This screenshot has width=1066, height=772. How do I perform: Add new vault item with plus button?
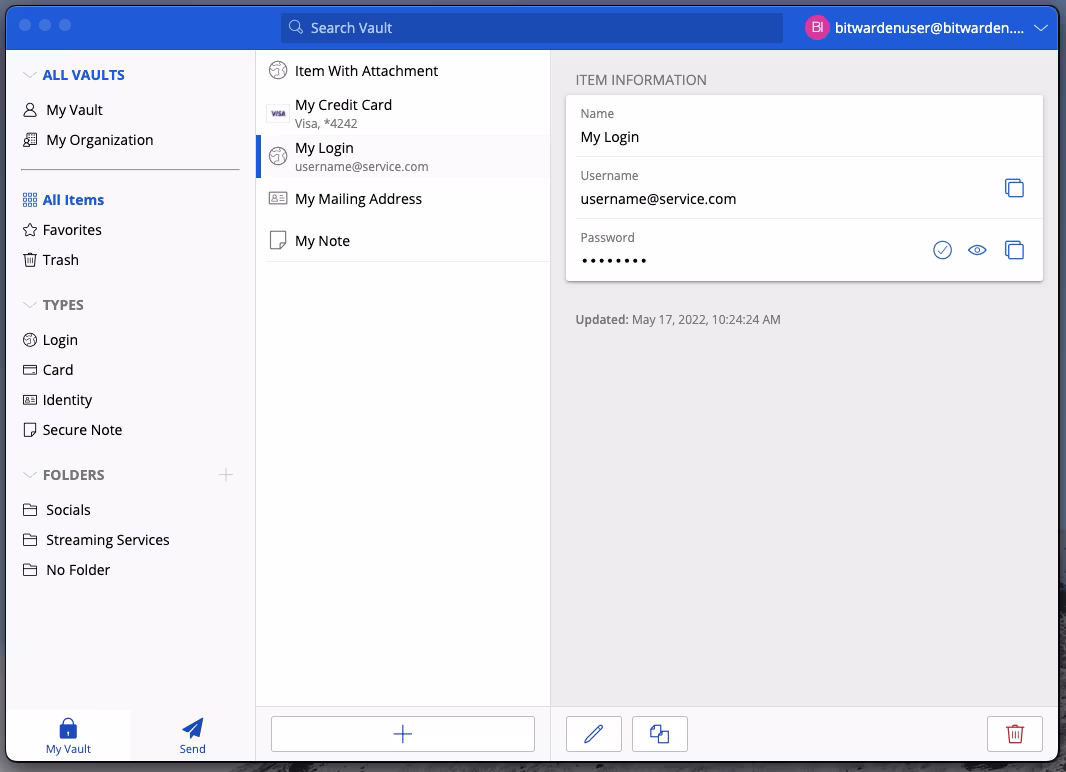(x=403, y=734)
